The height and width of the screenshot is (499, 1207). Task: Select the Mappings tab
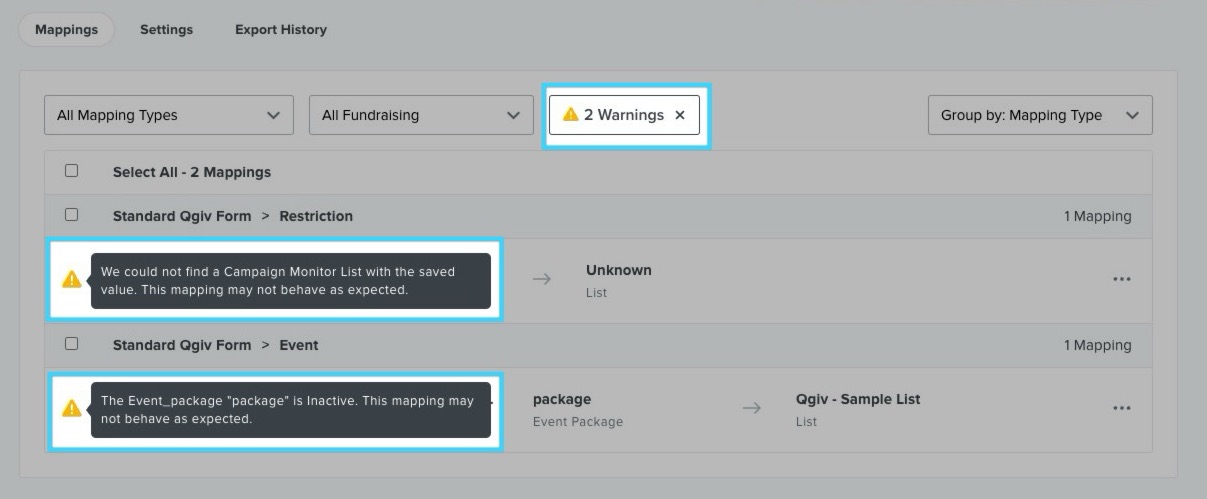pos(66,29)
